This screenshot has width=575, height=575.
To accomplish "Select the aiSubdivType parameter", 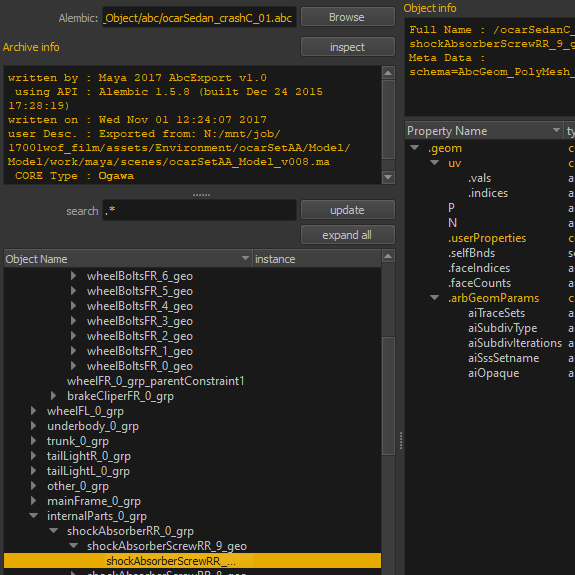I will [502, 328].
